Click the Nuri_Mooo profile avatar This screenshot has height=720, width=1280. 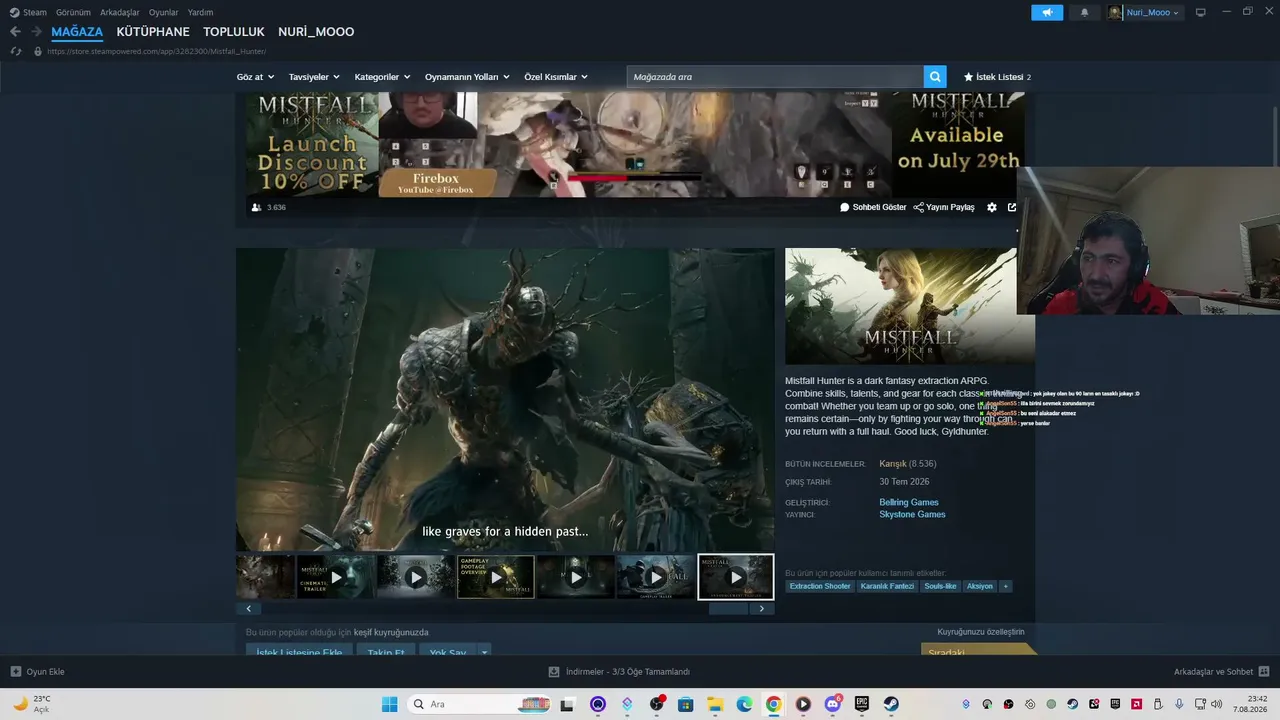1115,12
